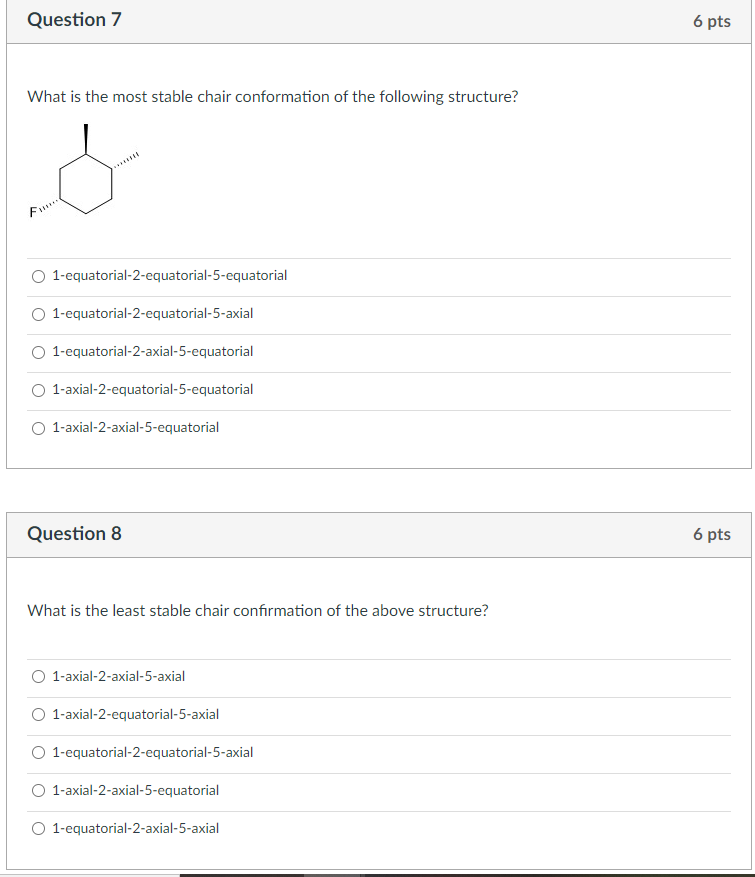Select 1-axial-2-equatorial-5-equatorial in Question 7
Screen dimensions: 755x877
pyautogui.click(x=38, y=389)
